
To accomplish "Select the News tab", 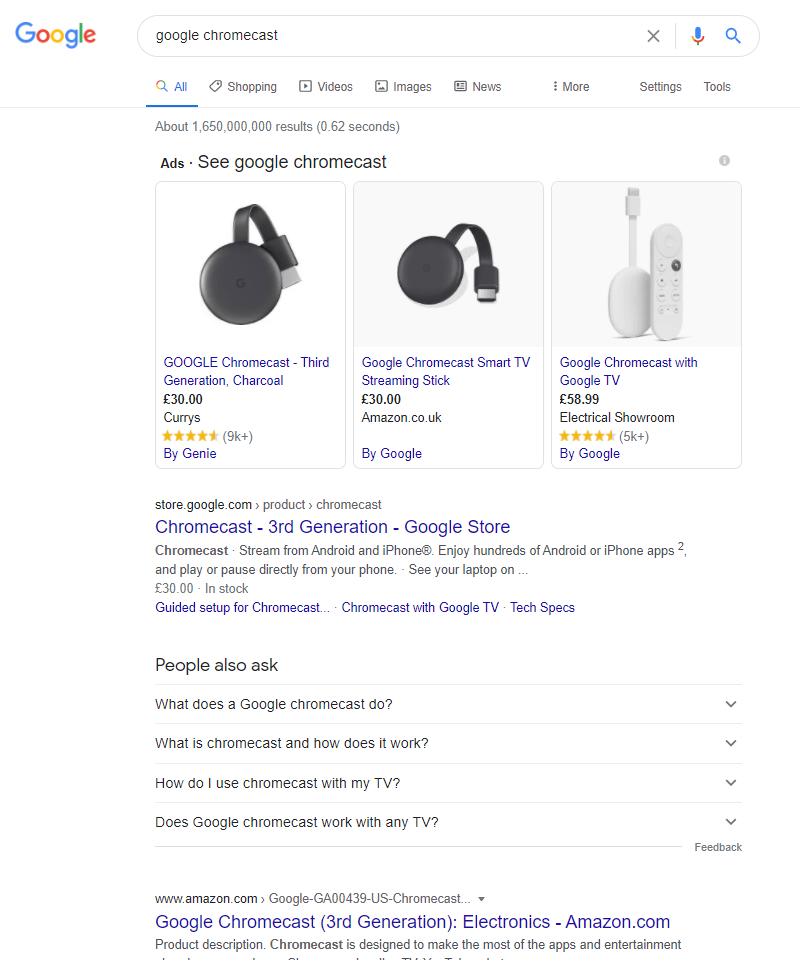I will [x=477, y=87].
